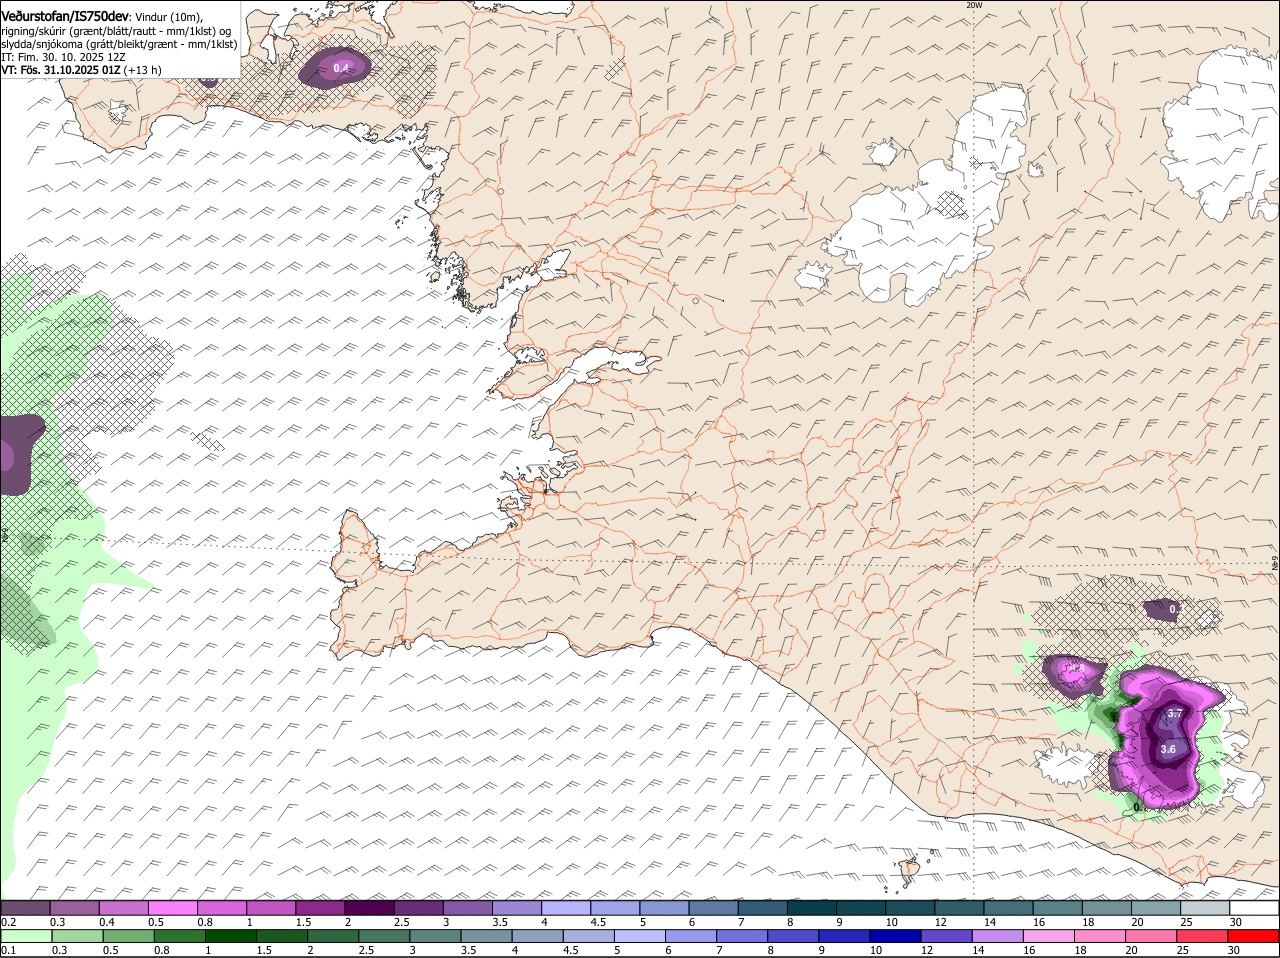The image size is (1280, 958).
Task: Click the 3.6 value on the southeast precipitation area
Action: point(1168,749)
